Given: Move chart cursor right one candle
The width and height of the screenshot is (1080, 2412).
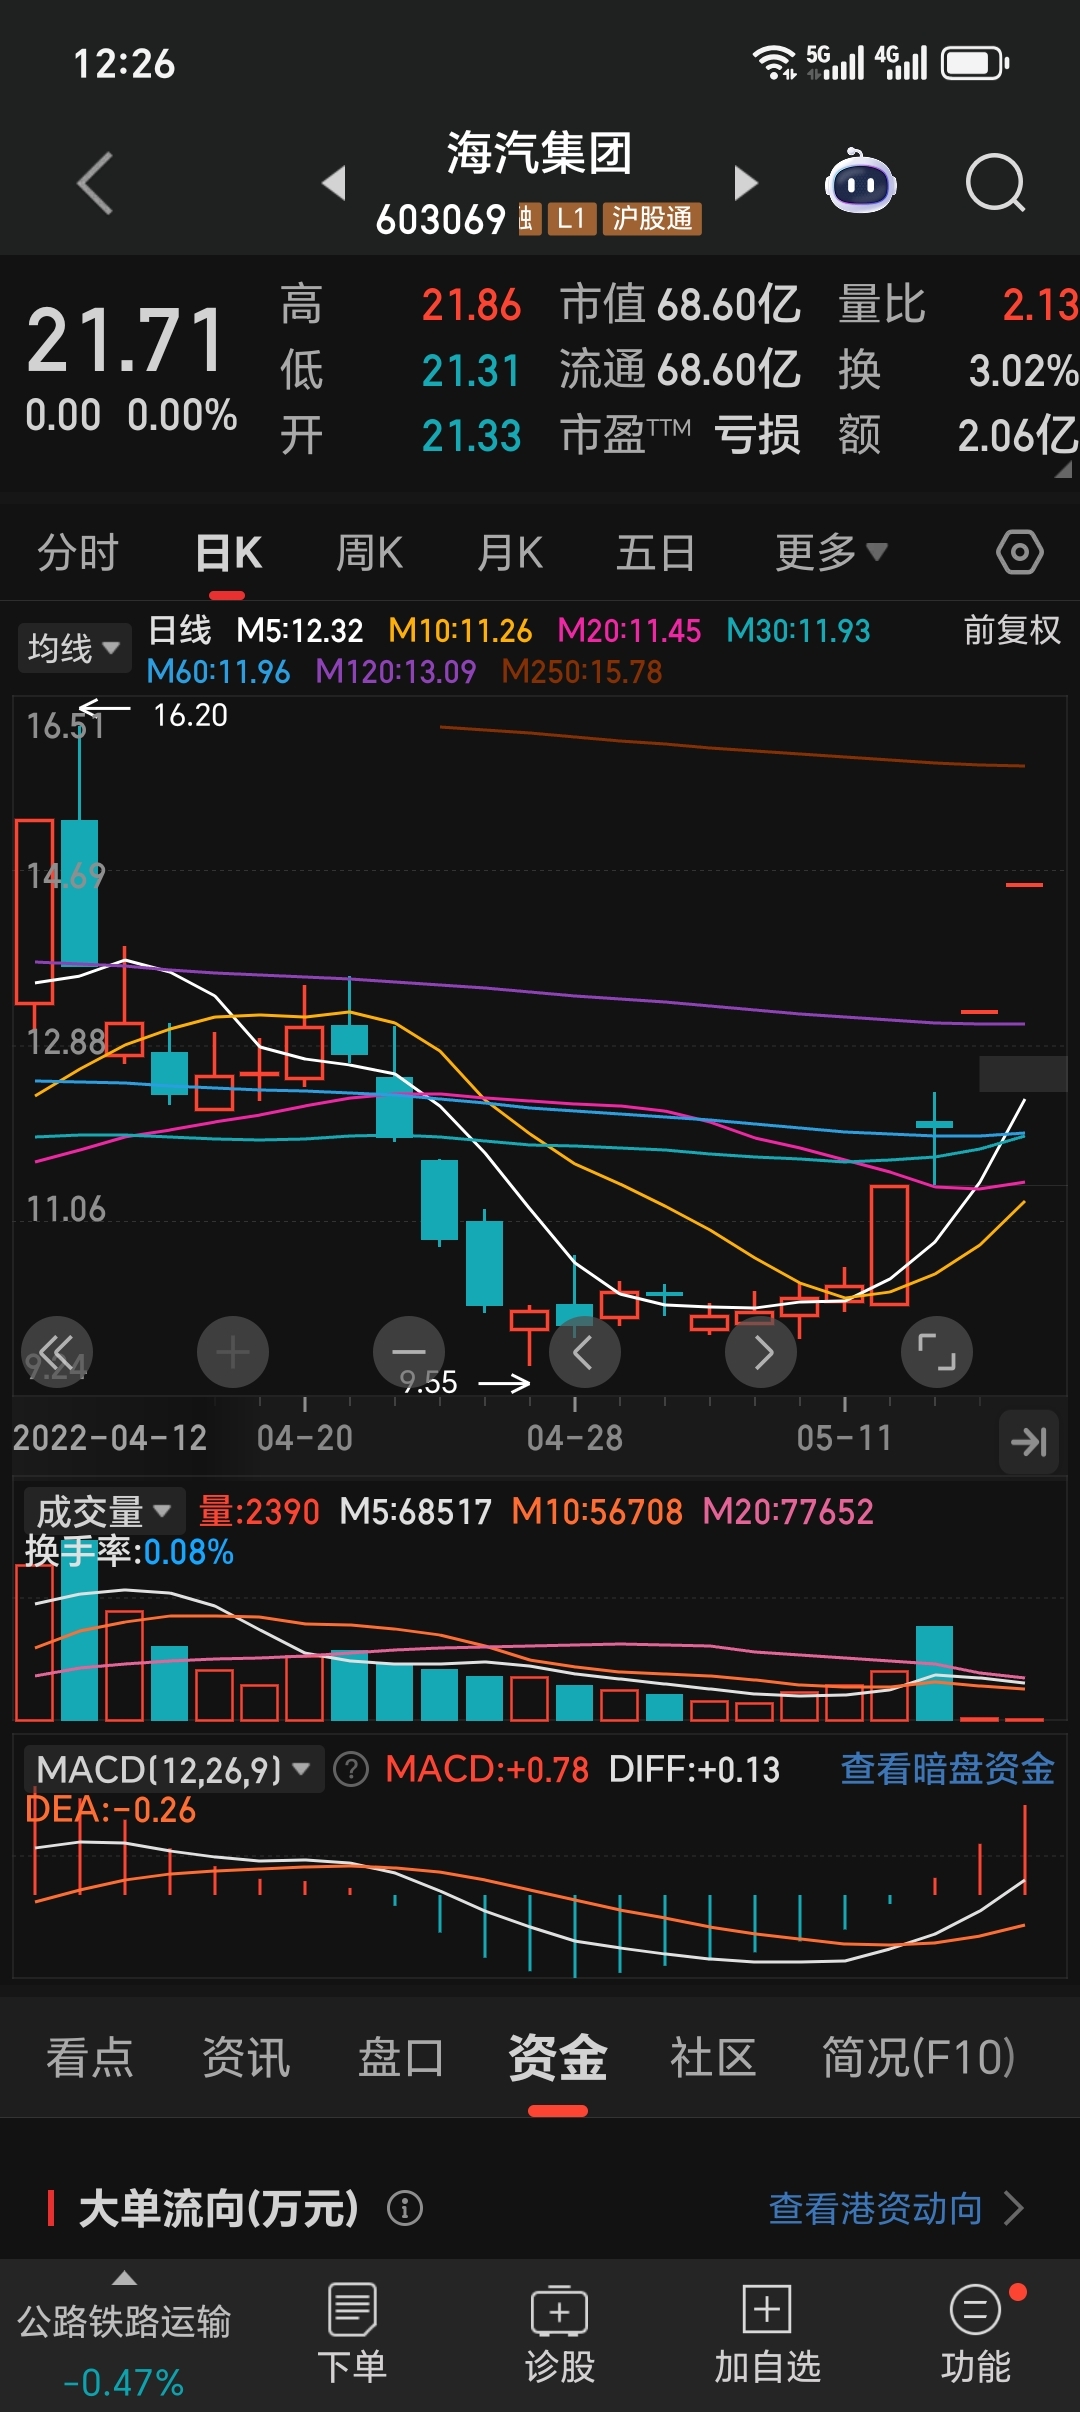Looking at the screenshot, I should [761, 1353].
